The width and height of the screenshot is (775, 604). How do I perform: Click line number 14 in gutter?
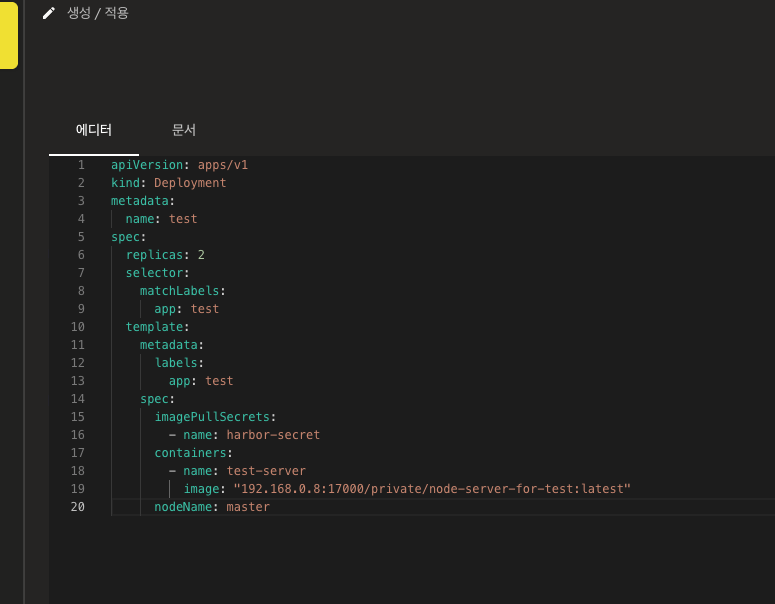pos(78,399)
